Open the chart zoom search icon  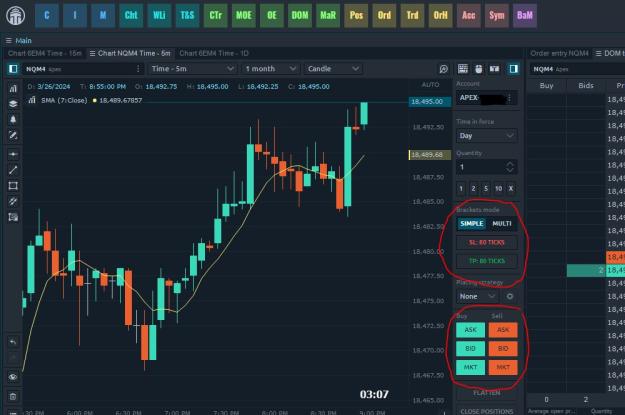(x=443, y=69)
